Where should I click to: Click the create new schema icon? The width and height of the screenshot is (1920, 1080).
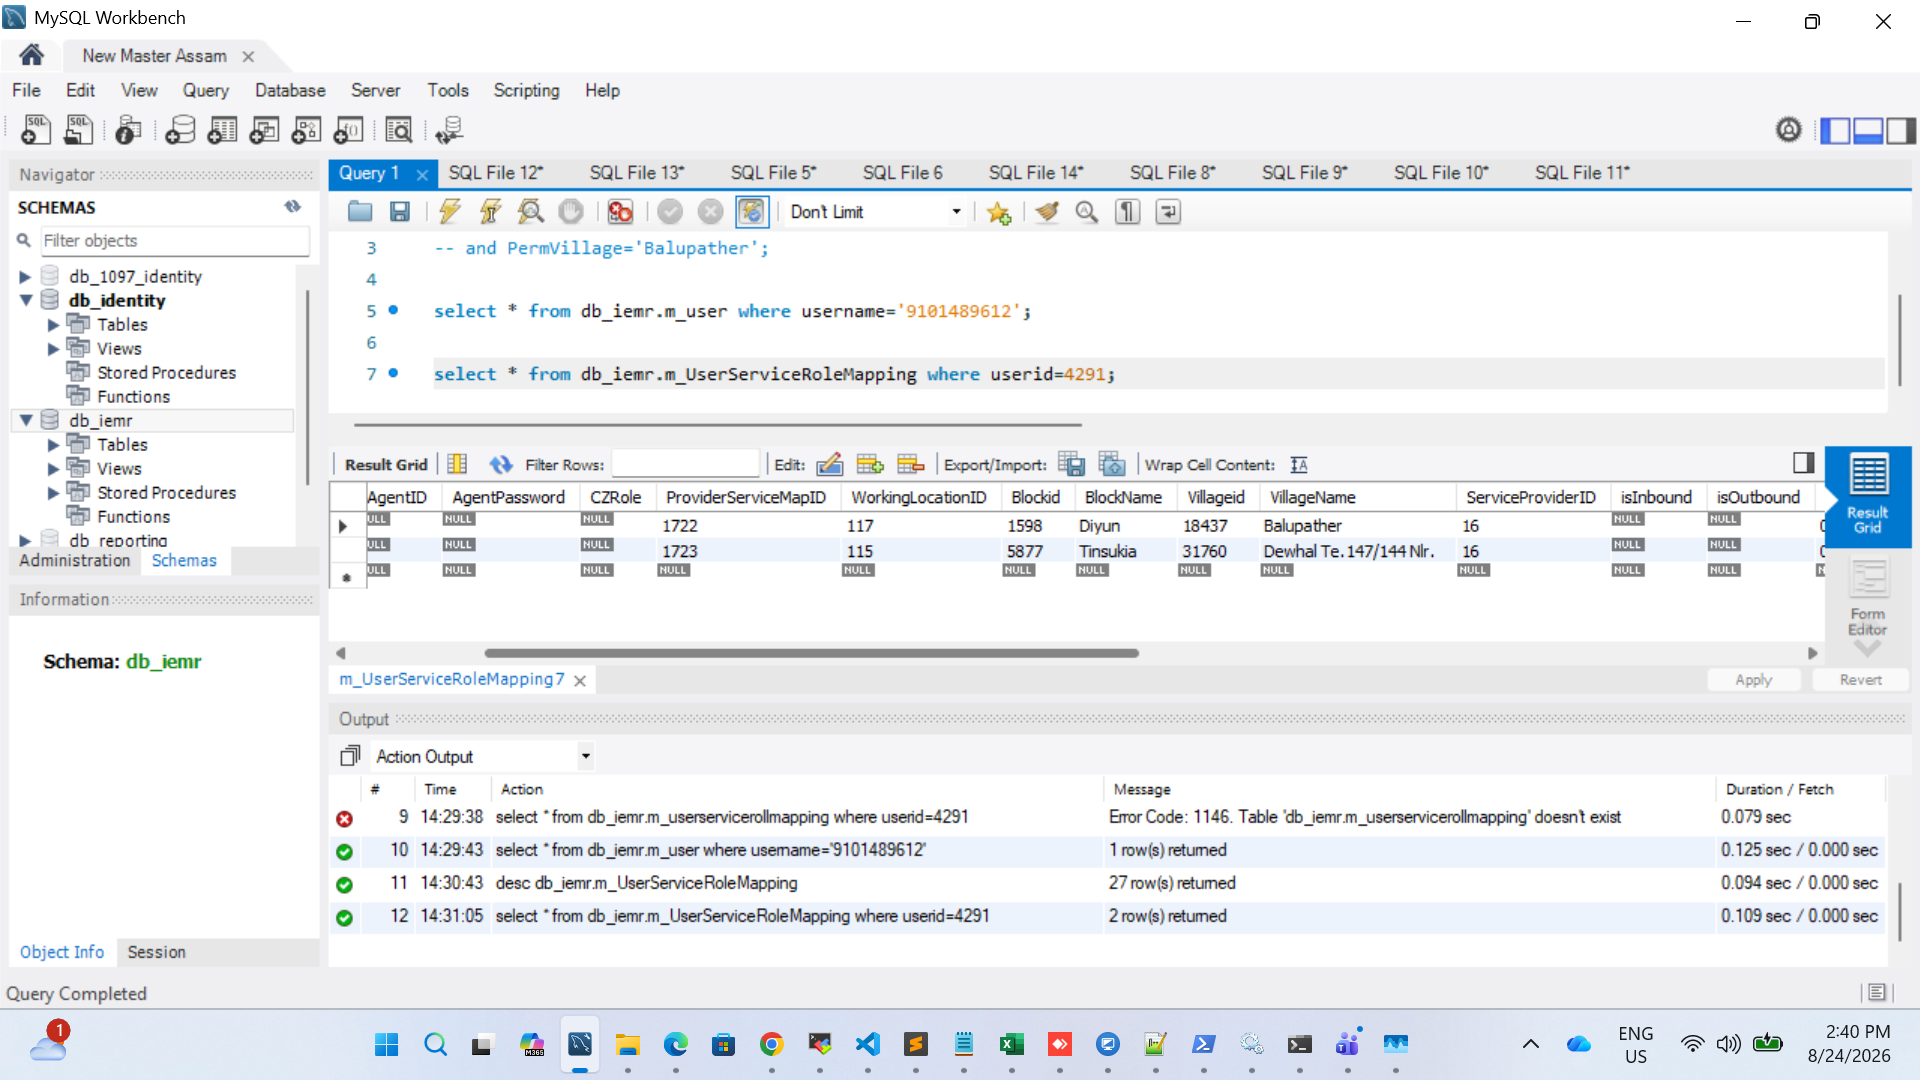180,130
